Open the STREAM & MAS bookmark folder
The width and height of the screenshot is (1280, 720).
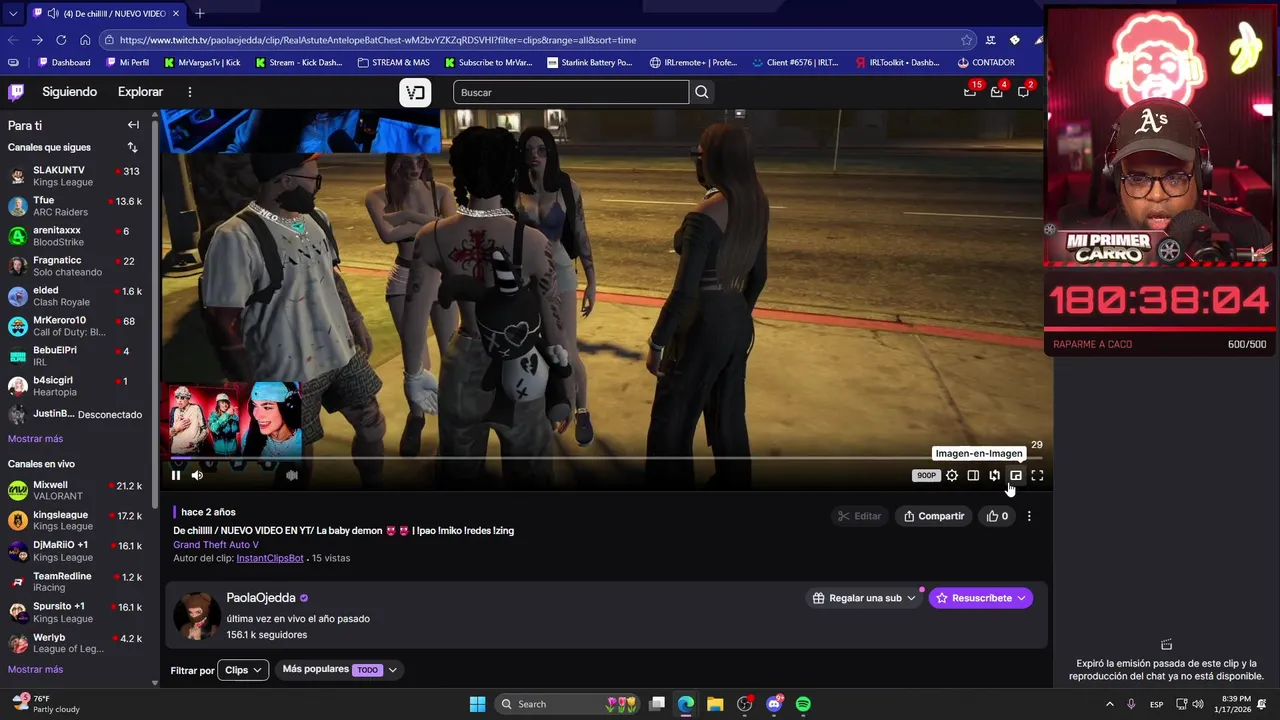(393, 62)
